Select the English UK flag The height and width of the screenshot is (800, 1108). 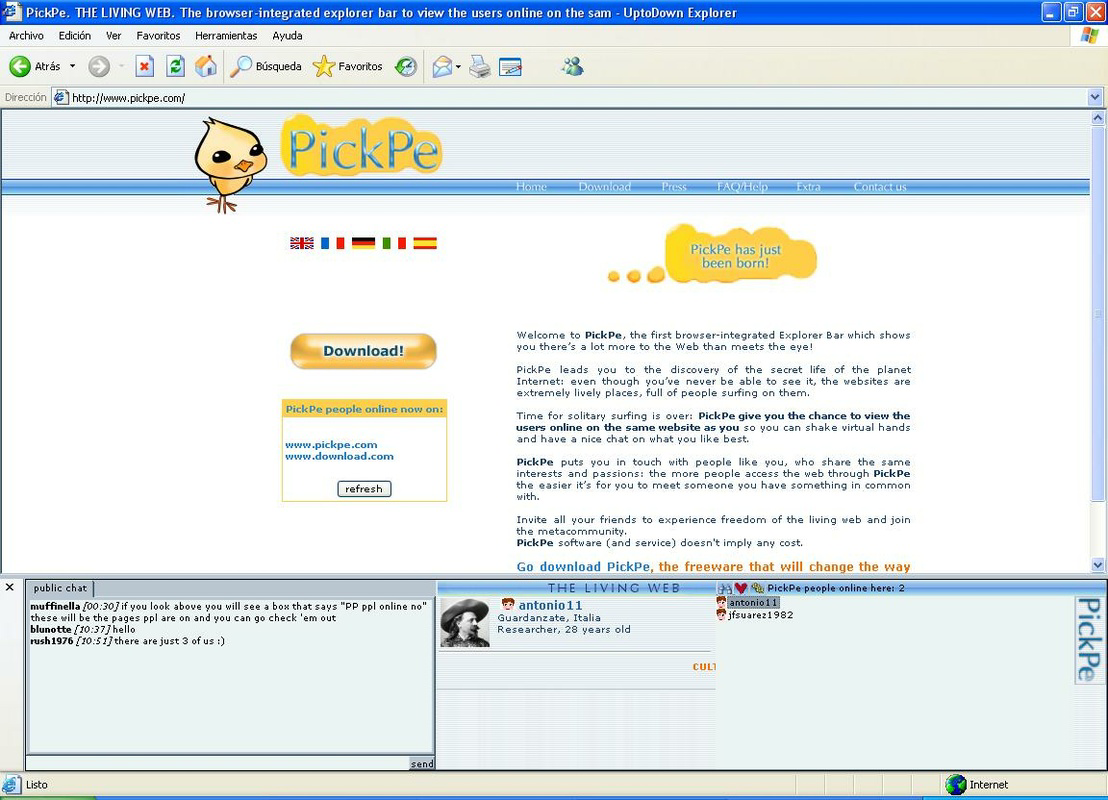(x=302, y=243)
